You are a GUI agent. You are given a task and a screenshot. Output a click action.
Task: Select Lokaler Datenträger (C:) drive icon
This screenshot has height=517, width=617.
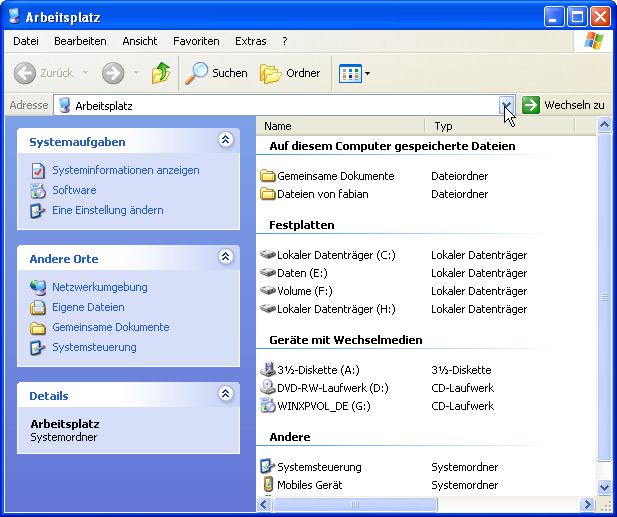(268, 255)
